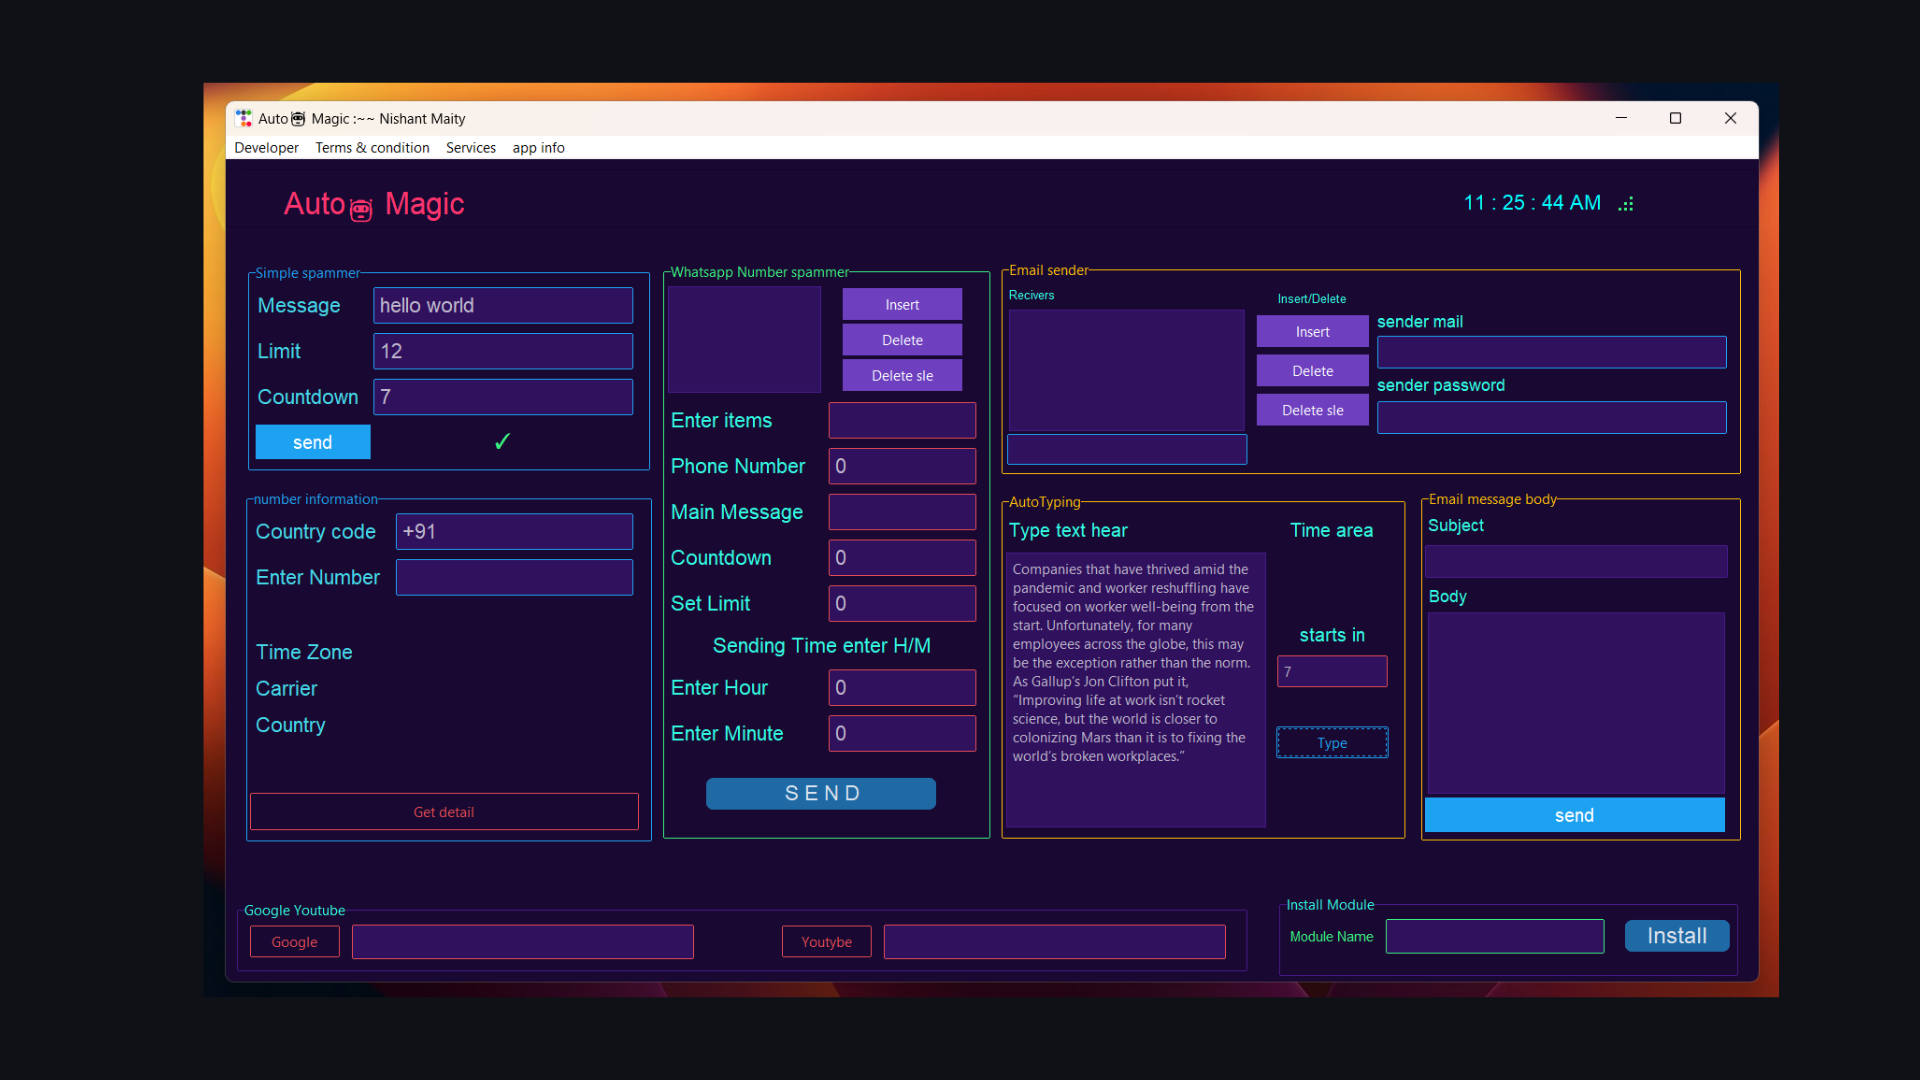Click the hello world Message field
Image resolution: width=1920 pixels, height=1080 pixels.
coord(503,305)
